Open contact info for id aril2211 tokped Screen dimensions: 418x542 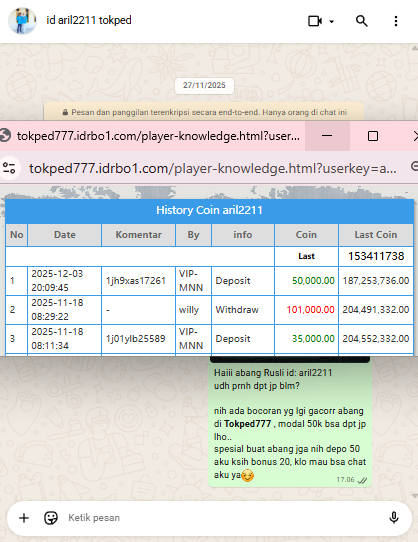click(89, 20)
